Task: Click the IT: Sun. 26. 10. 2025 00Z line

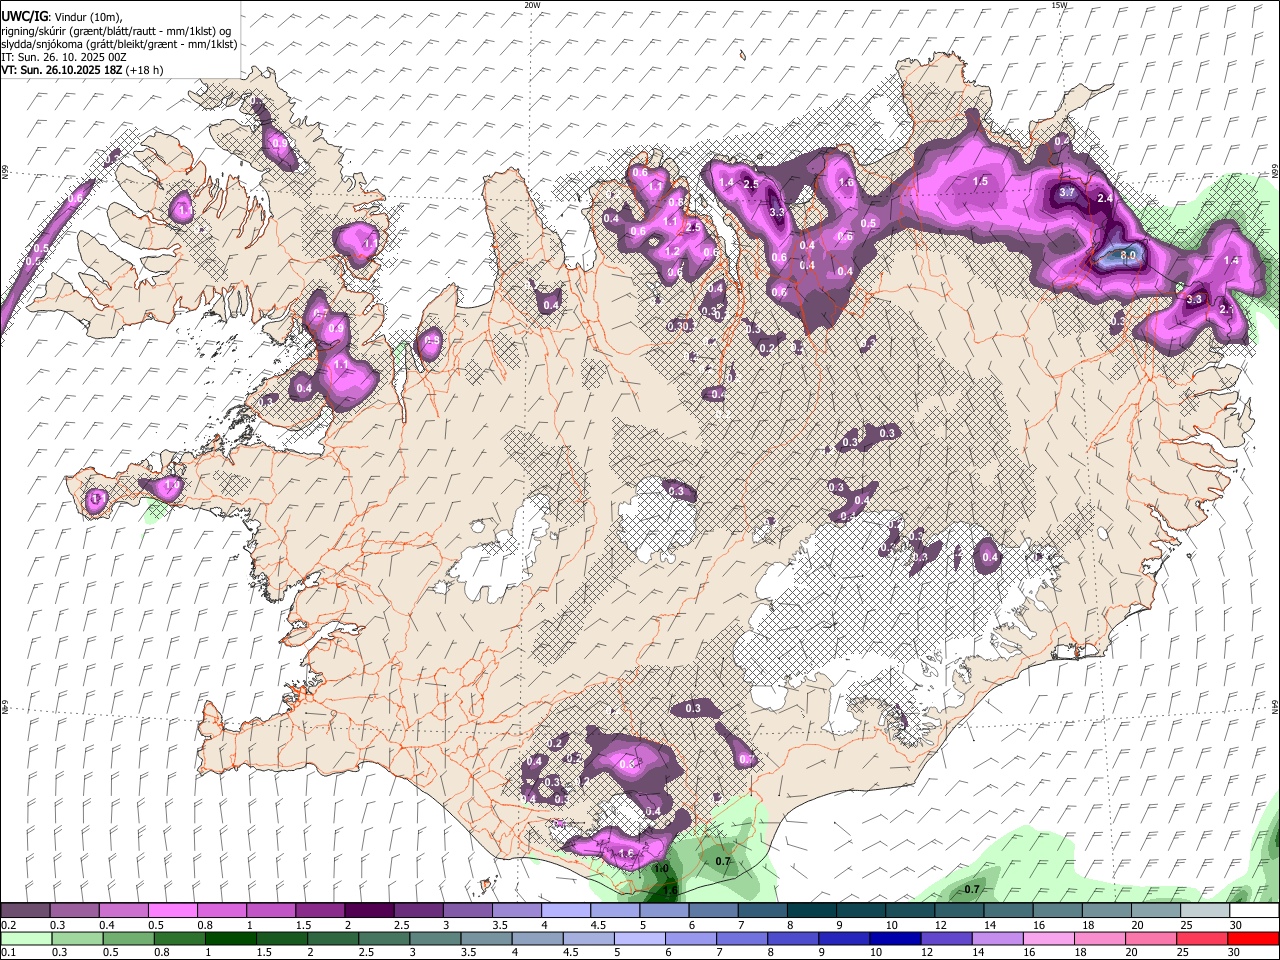Action: (63, 57)
